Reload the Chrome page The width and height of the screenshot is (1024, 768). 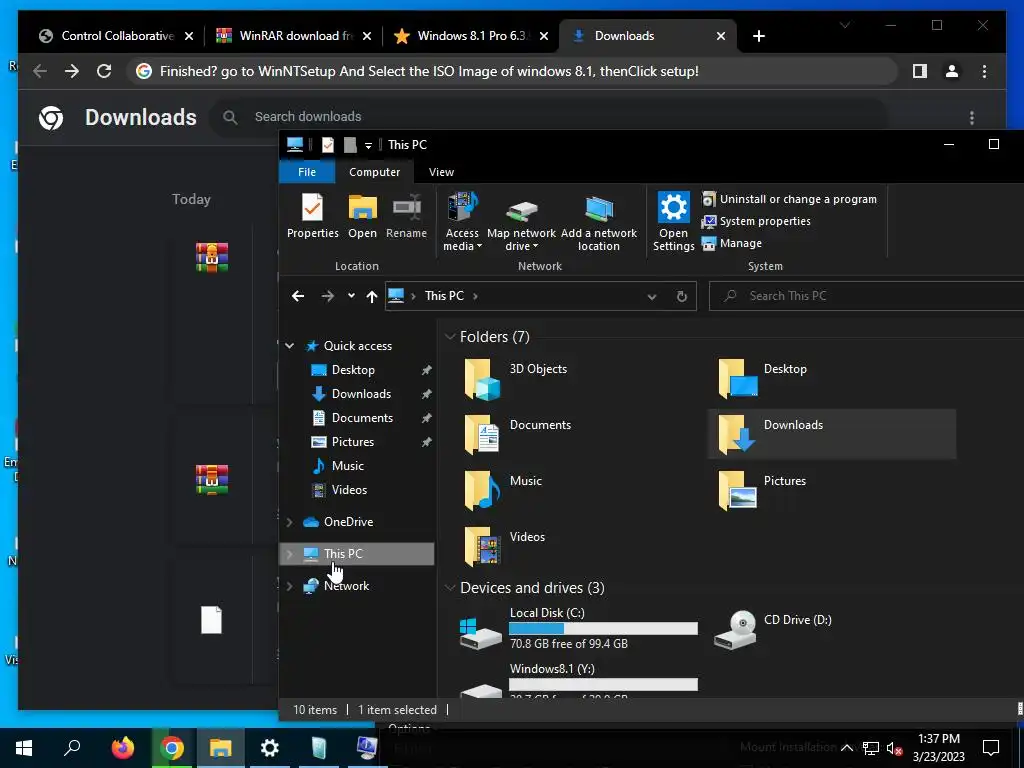pyautogui.click(x=104, y=71)
